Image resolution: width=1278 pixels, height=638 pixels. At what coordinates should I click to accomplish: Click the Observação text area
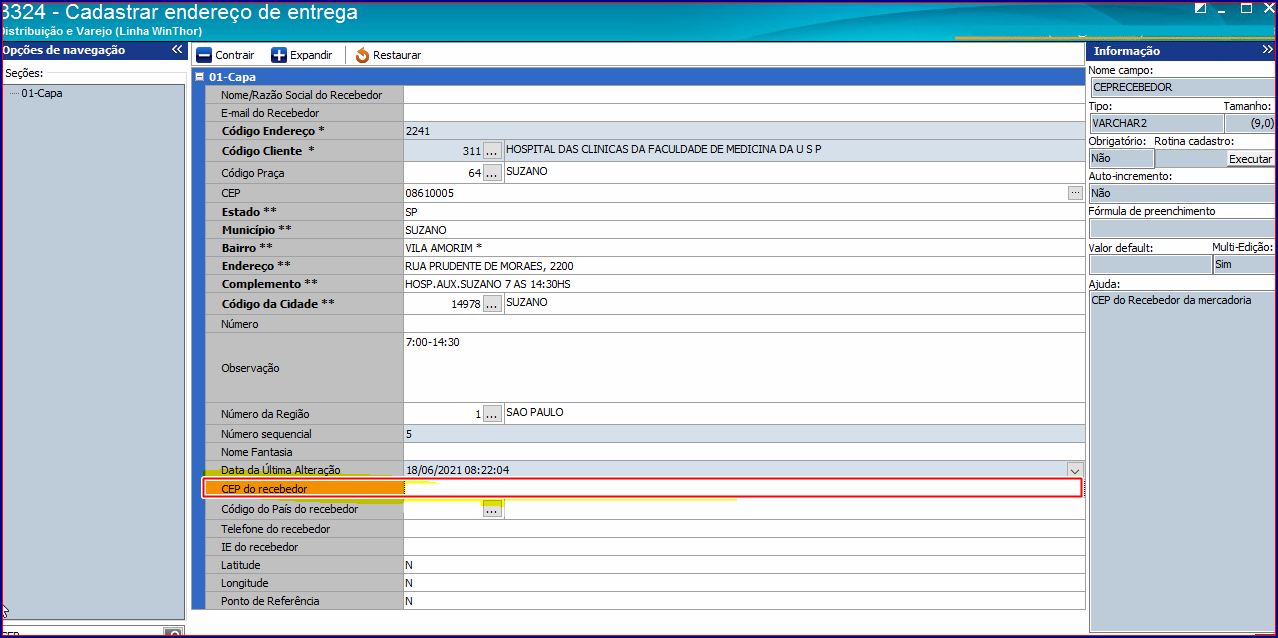[x=744, y=368]
